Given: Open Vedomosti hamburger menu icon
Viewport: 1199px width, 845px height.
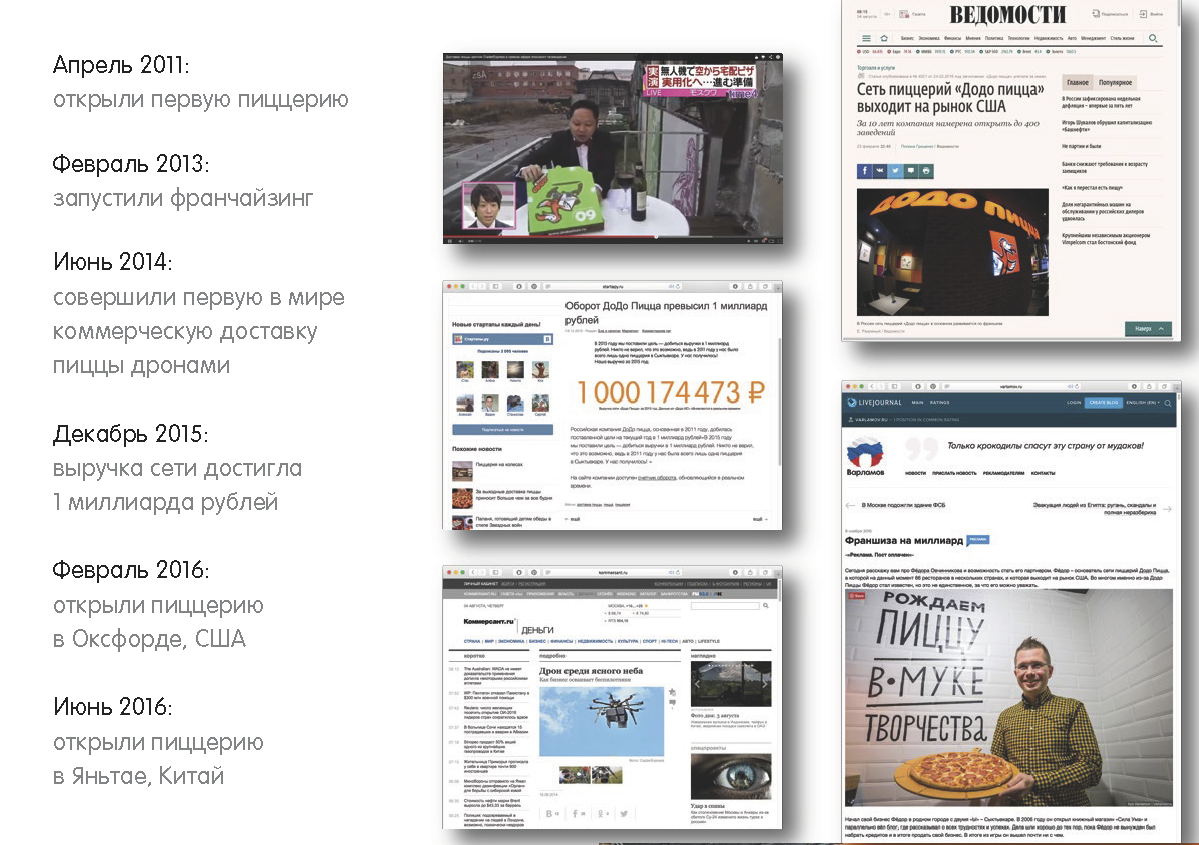Looking at the screenshot, I should (x=866, y=38).
